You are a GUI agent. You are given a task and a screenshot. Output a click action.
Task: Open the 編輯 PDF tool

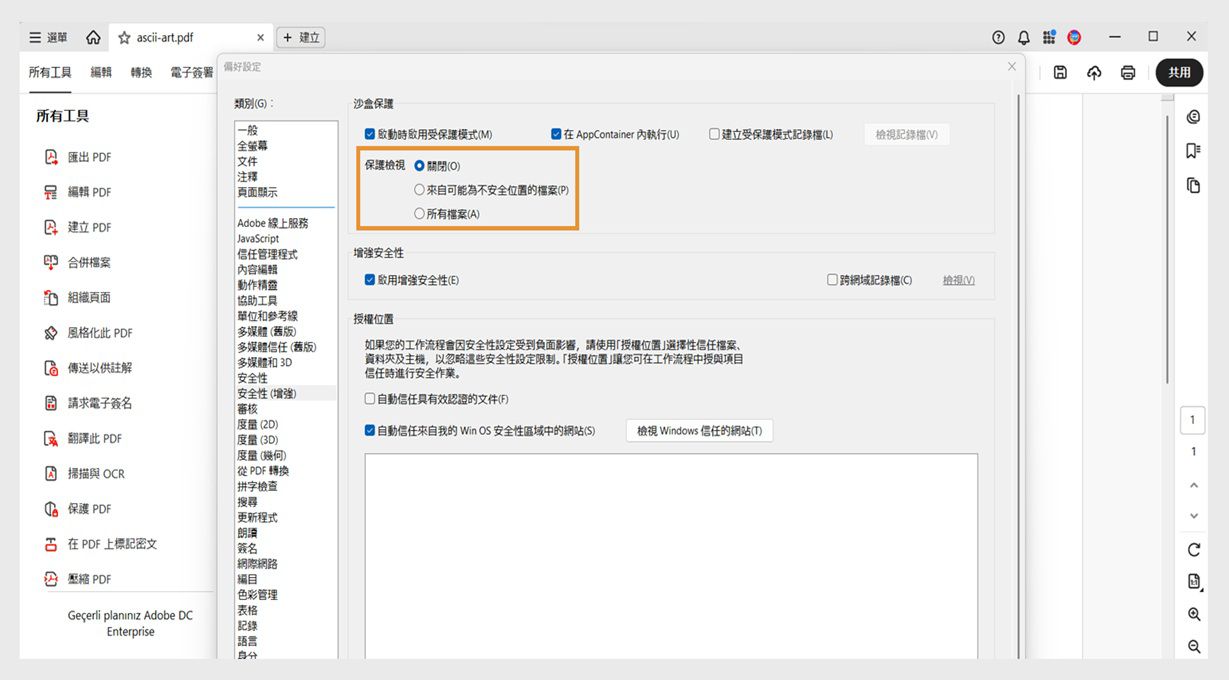pyautogui.click(x=86, y=192)
